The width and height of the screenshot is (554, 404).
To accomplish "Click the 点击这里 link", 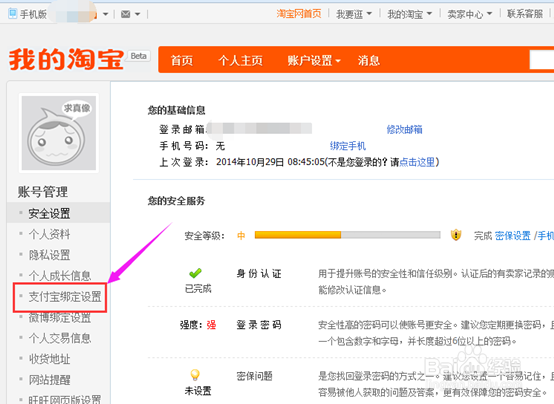I will 417,162.
